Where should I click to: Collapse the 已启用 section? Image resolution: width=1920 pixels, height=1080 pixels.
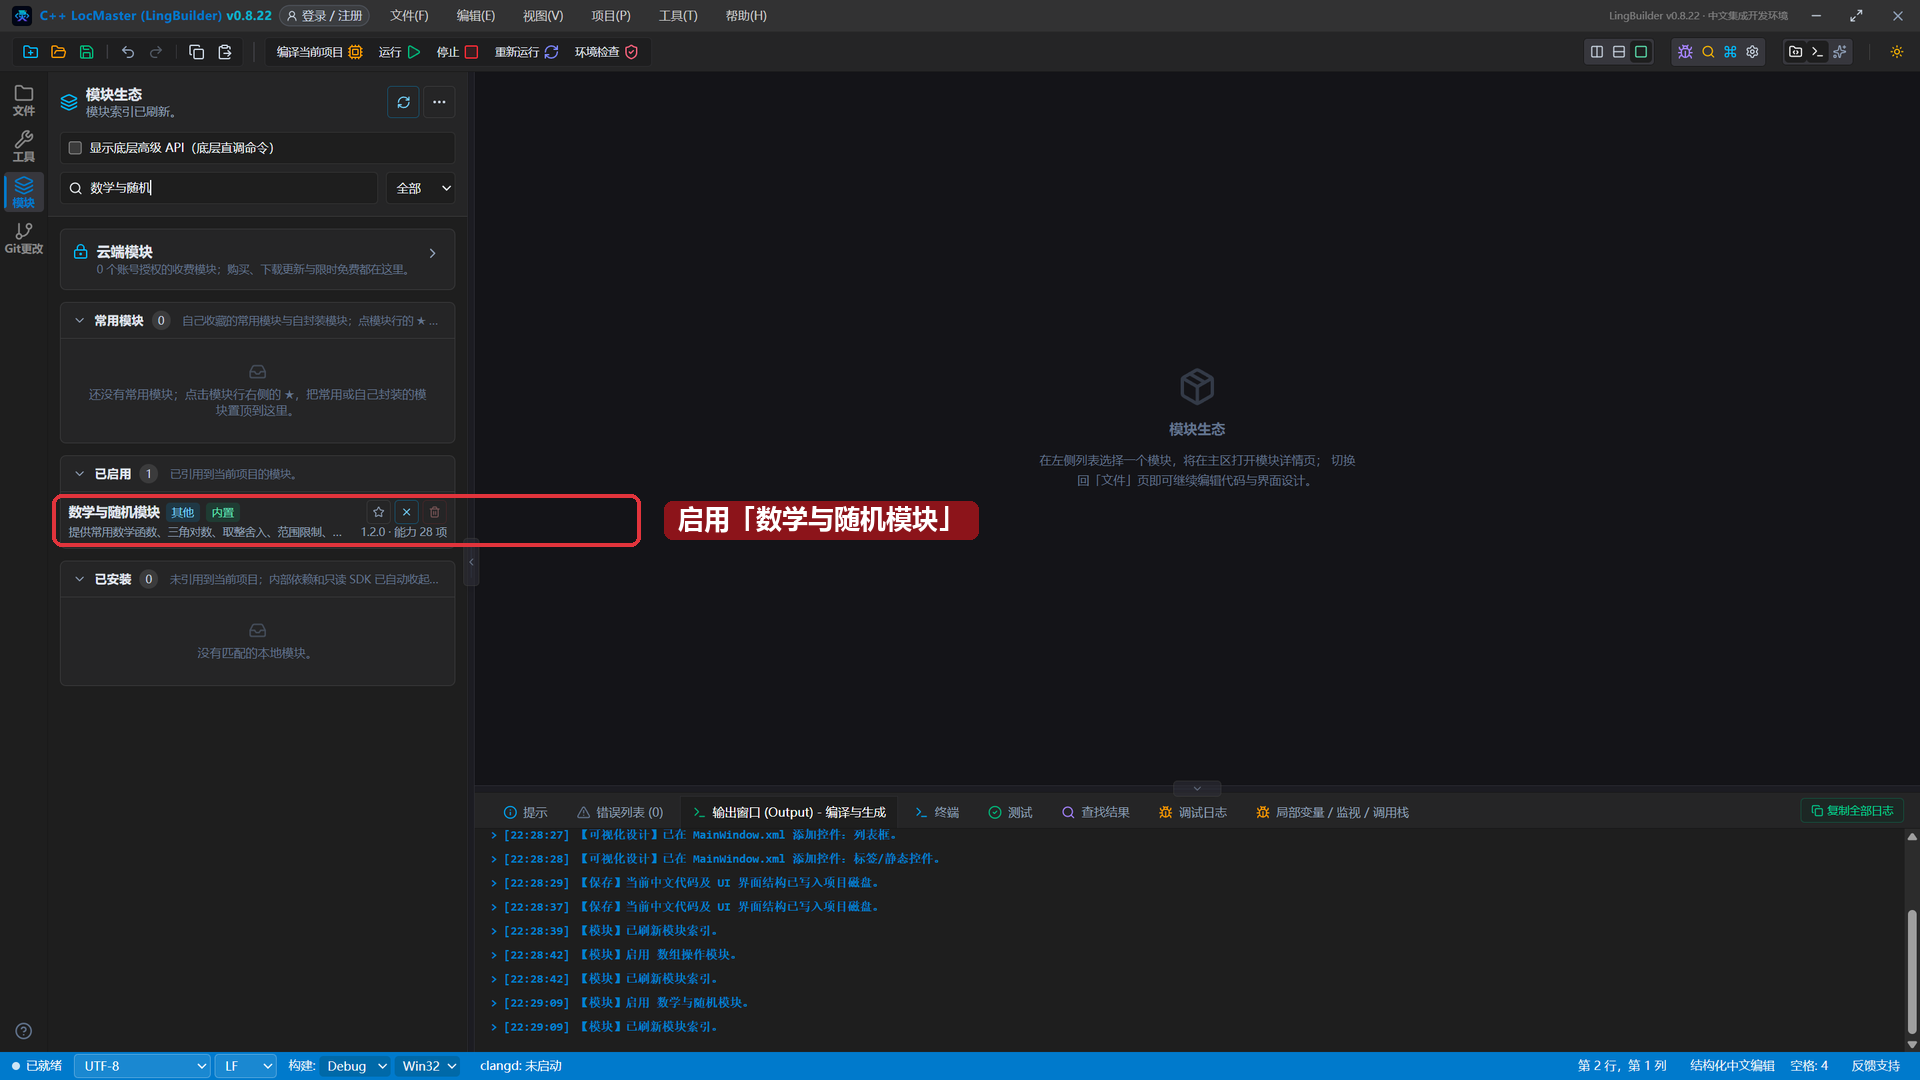point(80,474)
